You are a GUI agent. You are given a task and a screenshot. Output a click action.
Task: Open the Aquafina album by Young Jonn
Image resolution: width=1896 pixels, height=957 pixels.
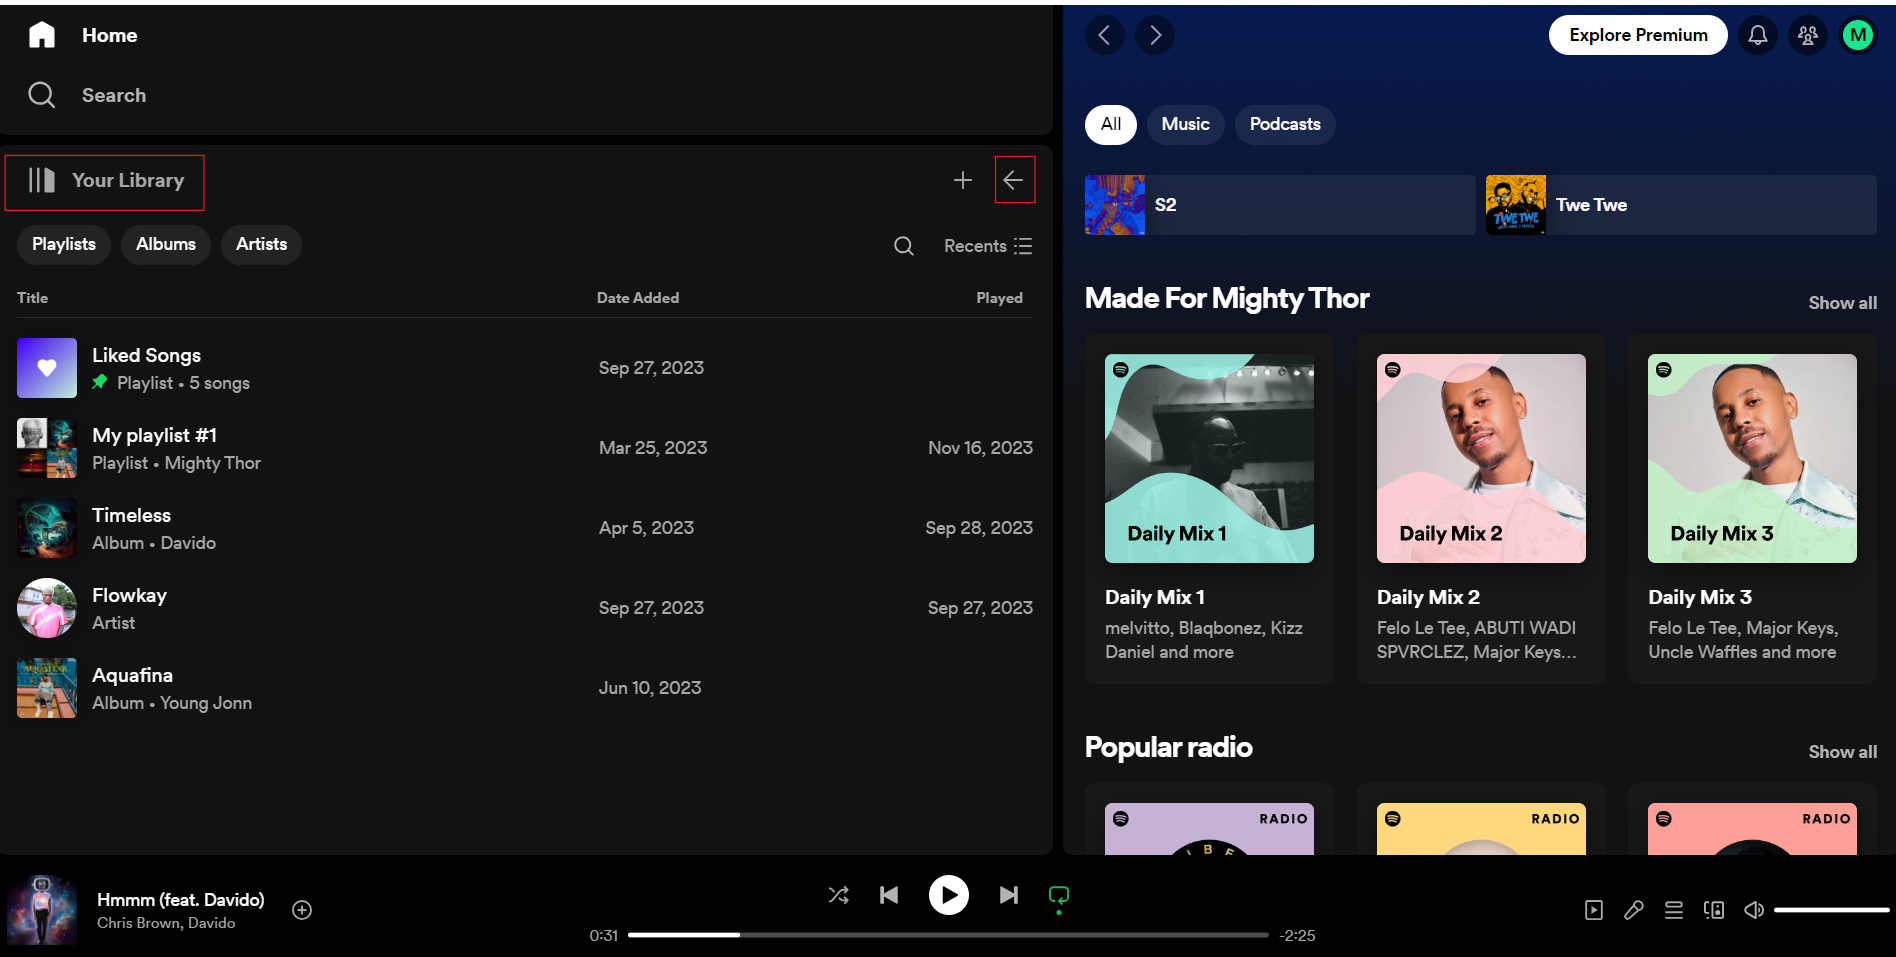525,688
